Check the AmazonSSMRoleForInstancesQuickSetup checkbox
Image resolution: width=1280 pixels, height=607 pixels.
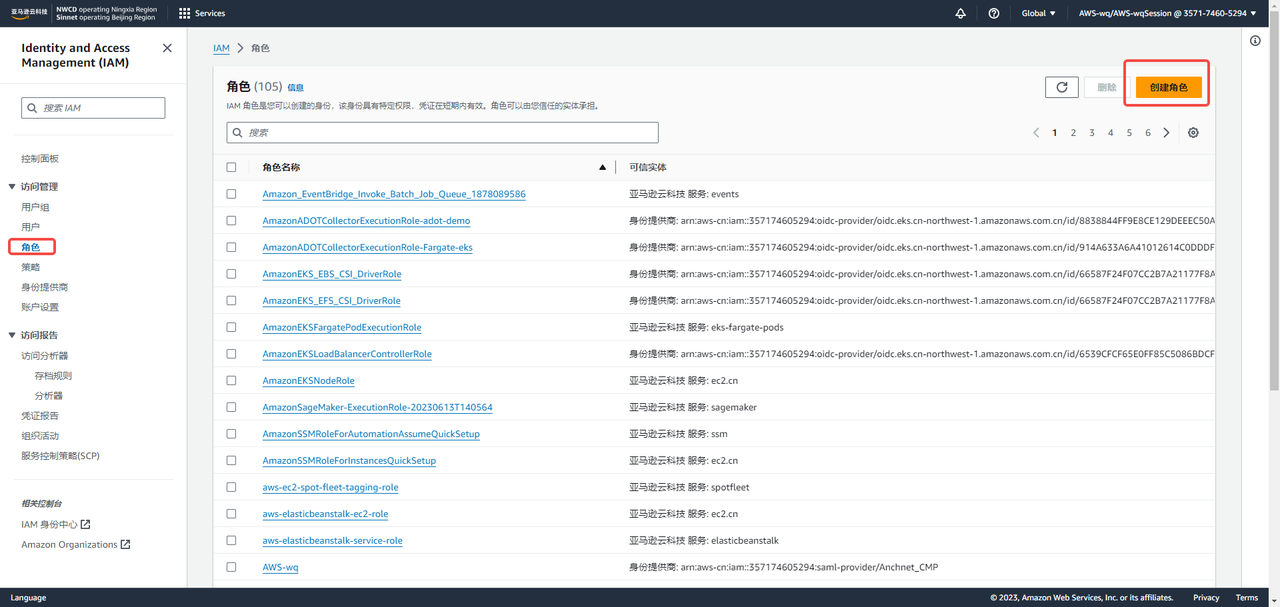click(232, 460)
